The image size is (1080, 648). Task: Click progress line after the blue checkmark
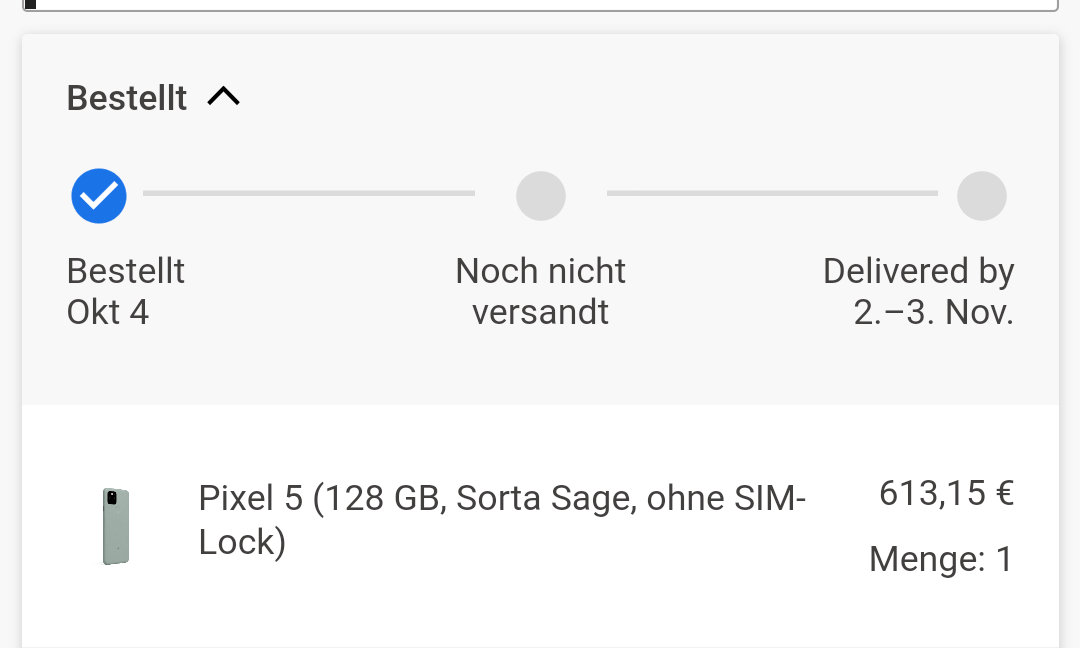tap(309, 194)
